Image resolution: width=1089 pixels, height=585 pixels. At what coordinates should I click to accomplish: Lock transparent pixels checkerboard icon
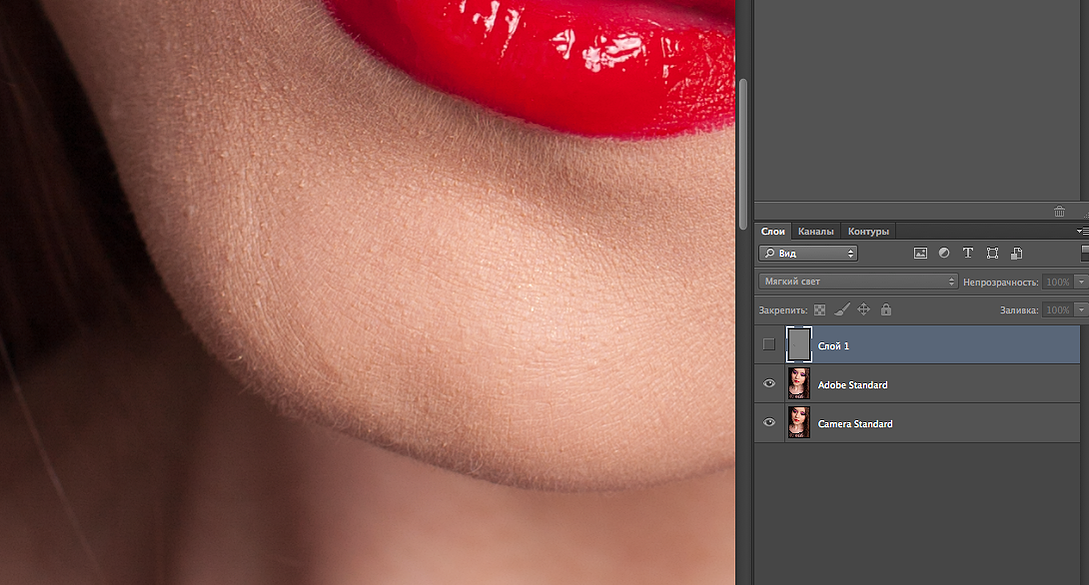pyautogui.click(x=820, y=310)
